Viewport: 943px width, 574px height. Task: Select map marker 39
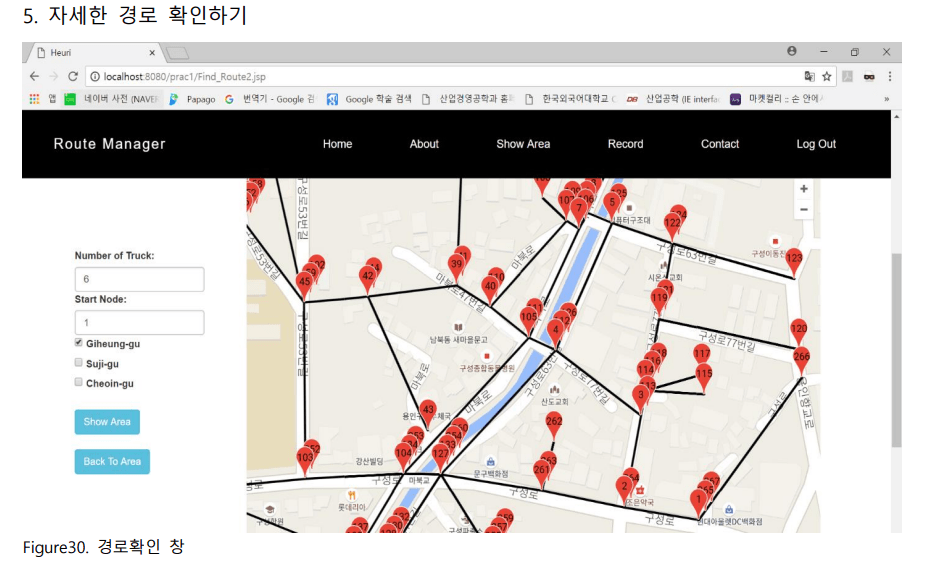(x=456, y=267)
